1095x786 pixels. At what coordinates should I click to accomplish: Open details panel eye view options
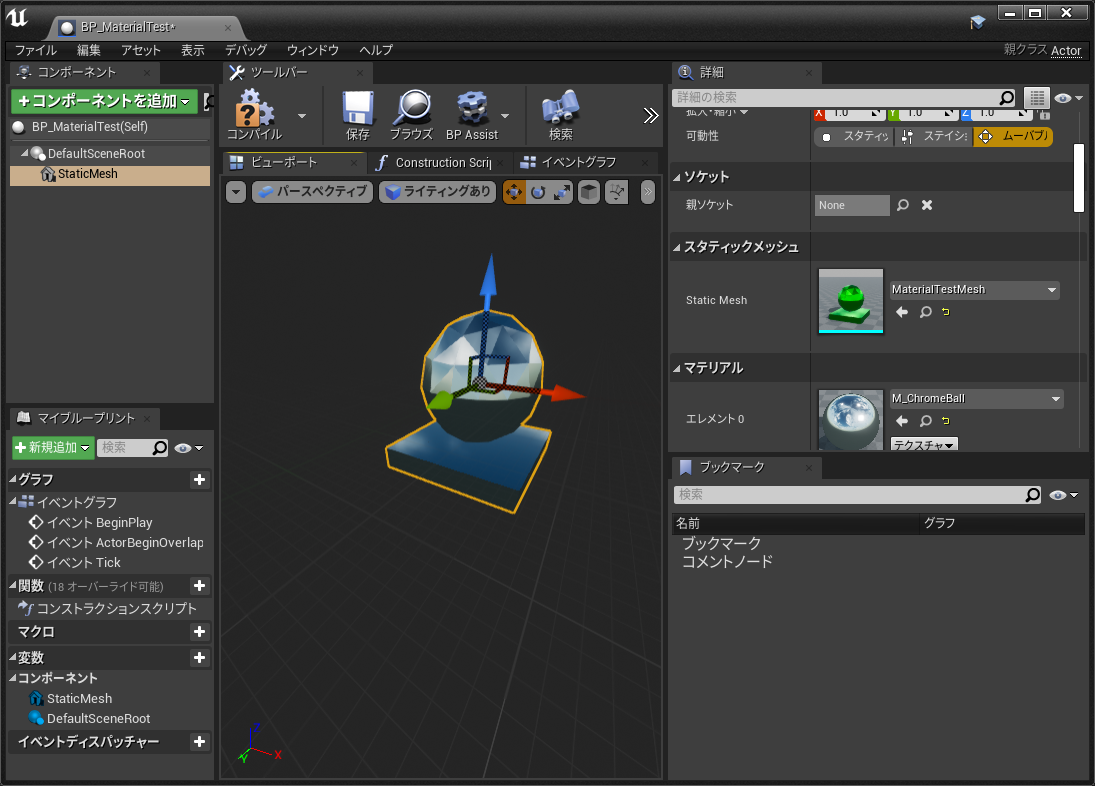point(1068,98)
